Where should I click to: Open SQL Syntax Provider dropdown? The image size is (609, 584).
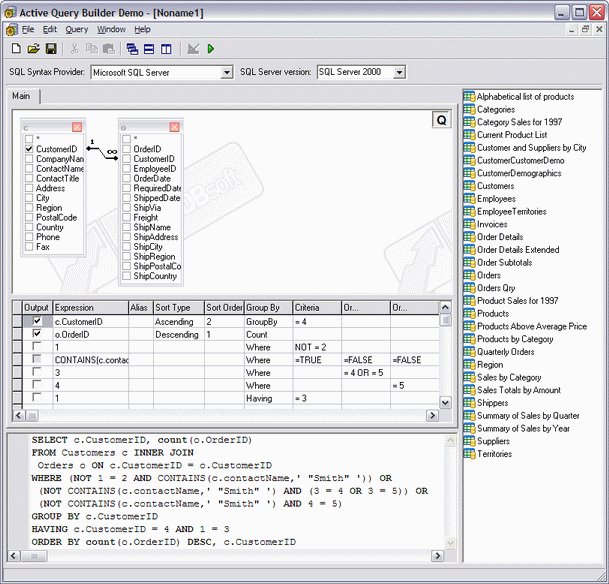click(226, 72)
